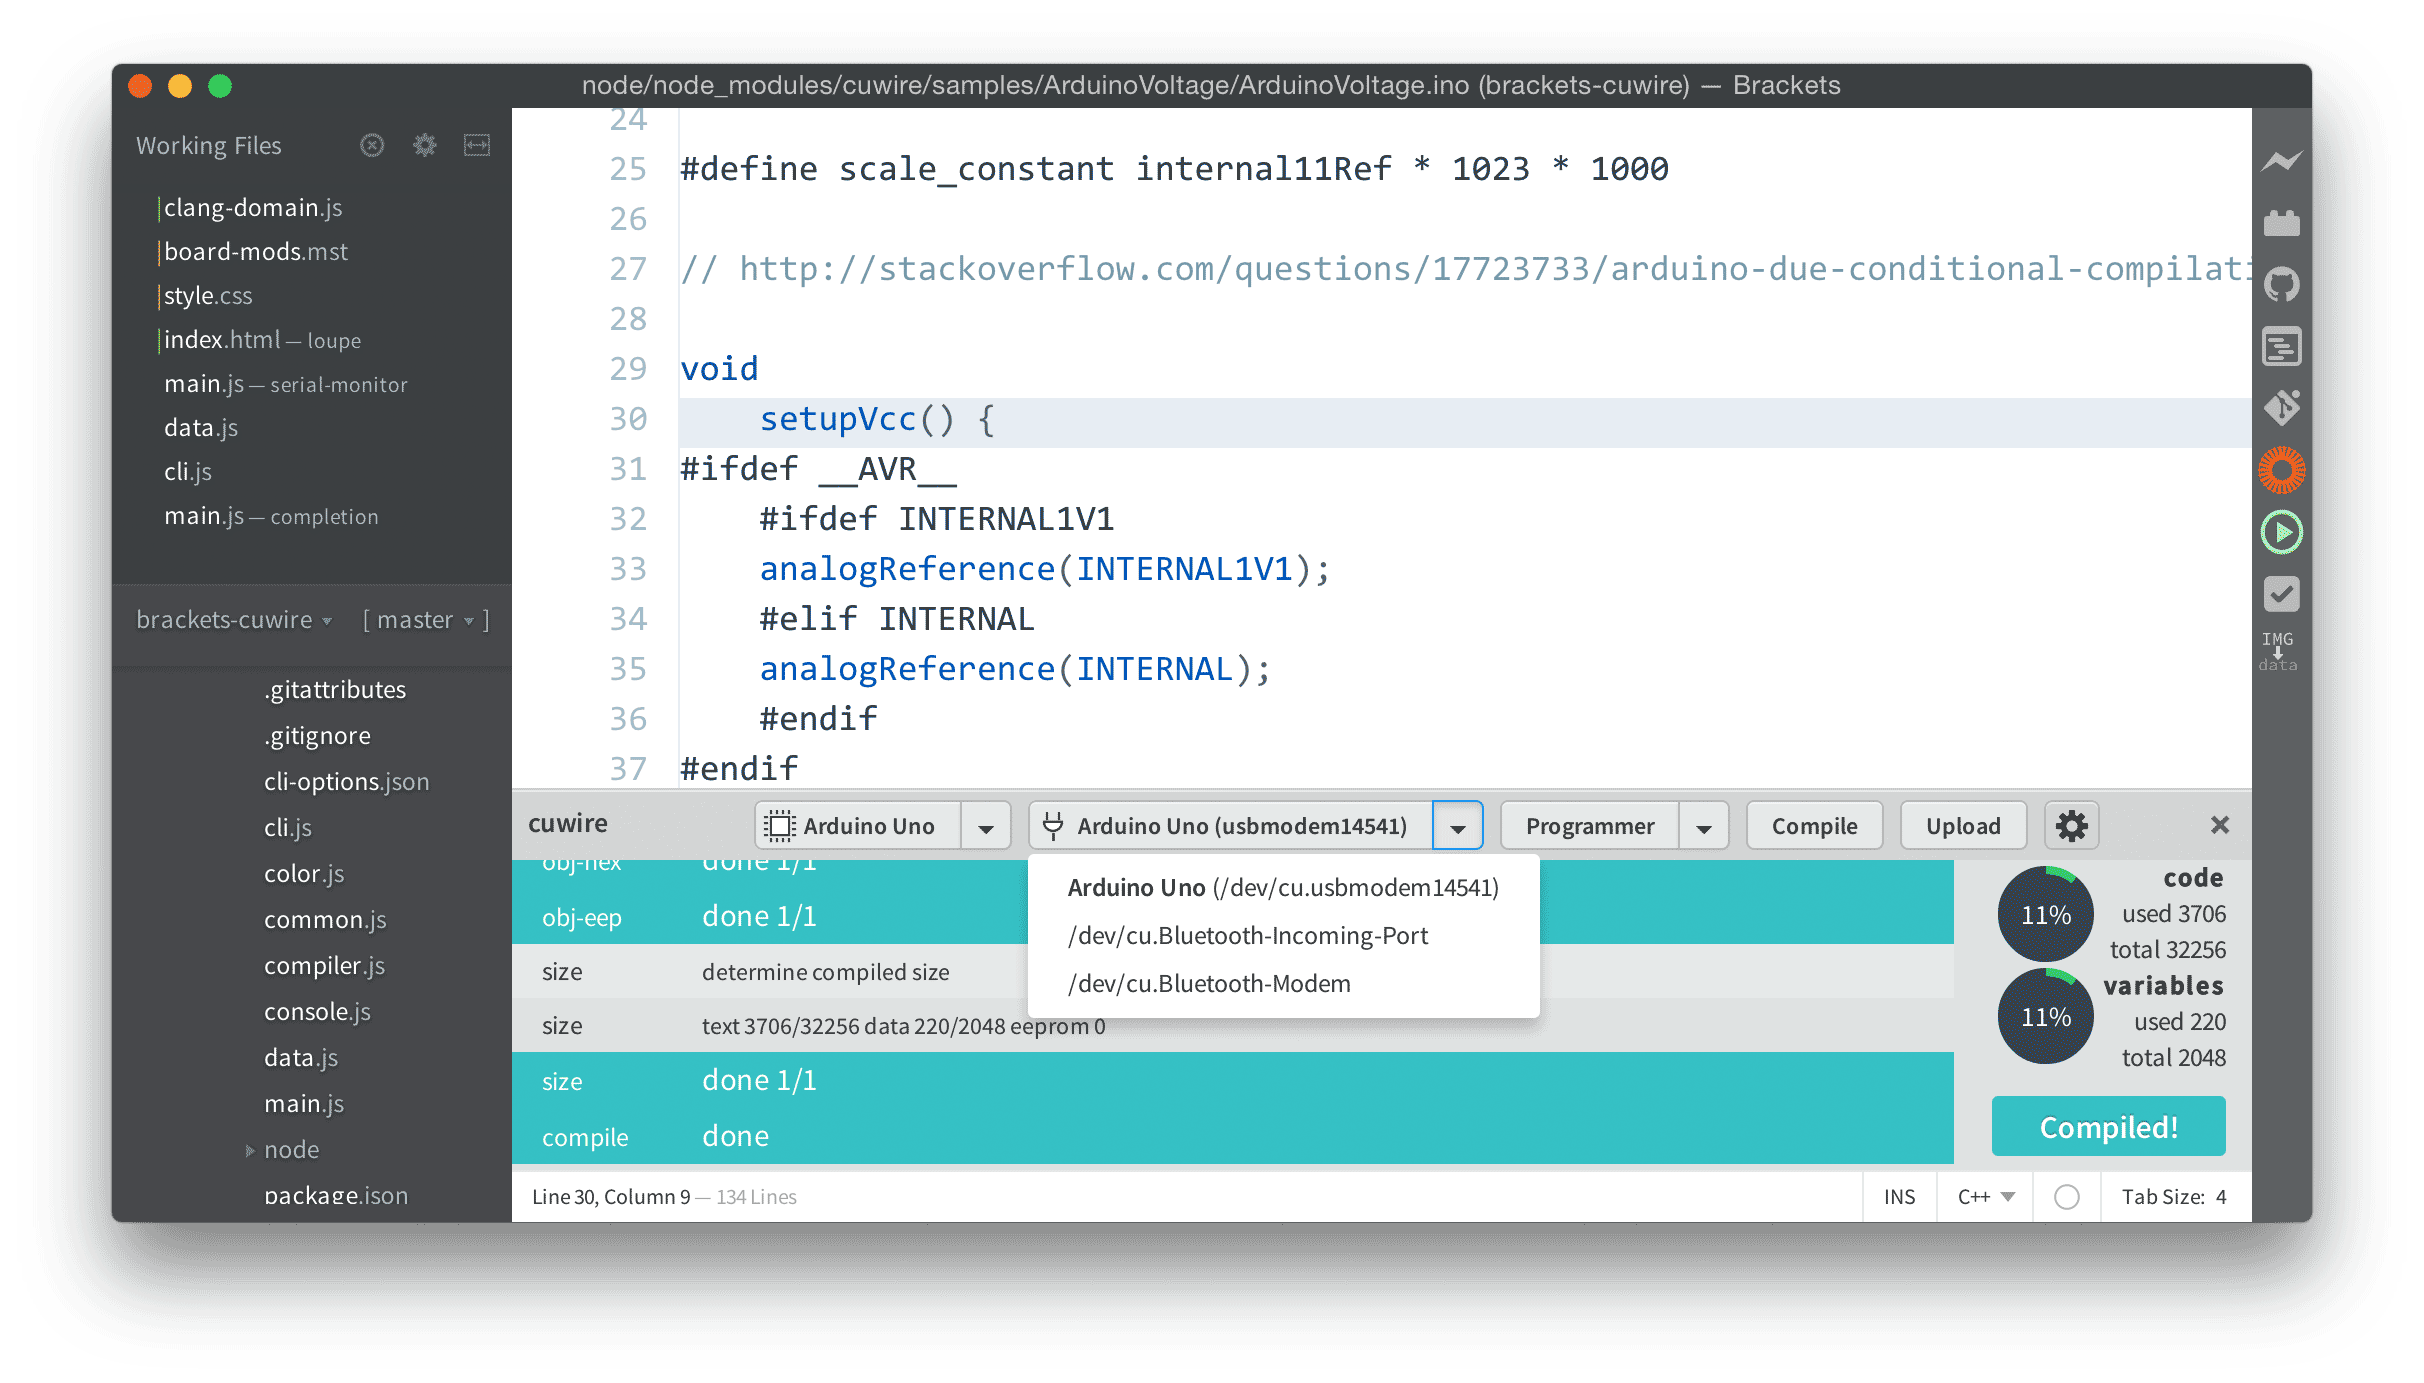The image size is (2424, 1383).
Task: Click the Live Preview lightning icon
Action: coord(2281,161)
